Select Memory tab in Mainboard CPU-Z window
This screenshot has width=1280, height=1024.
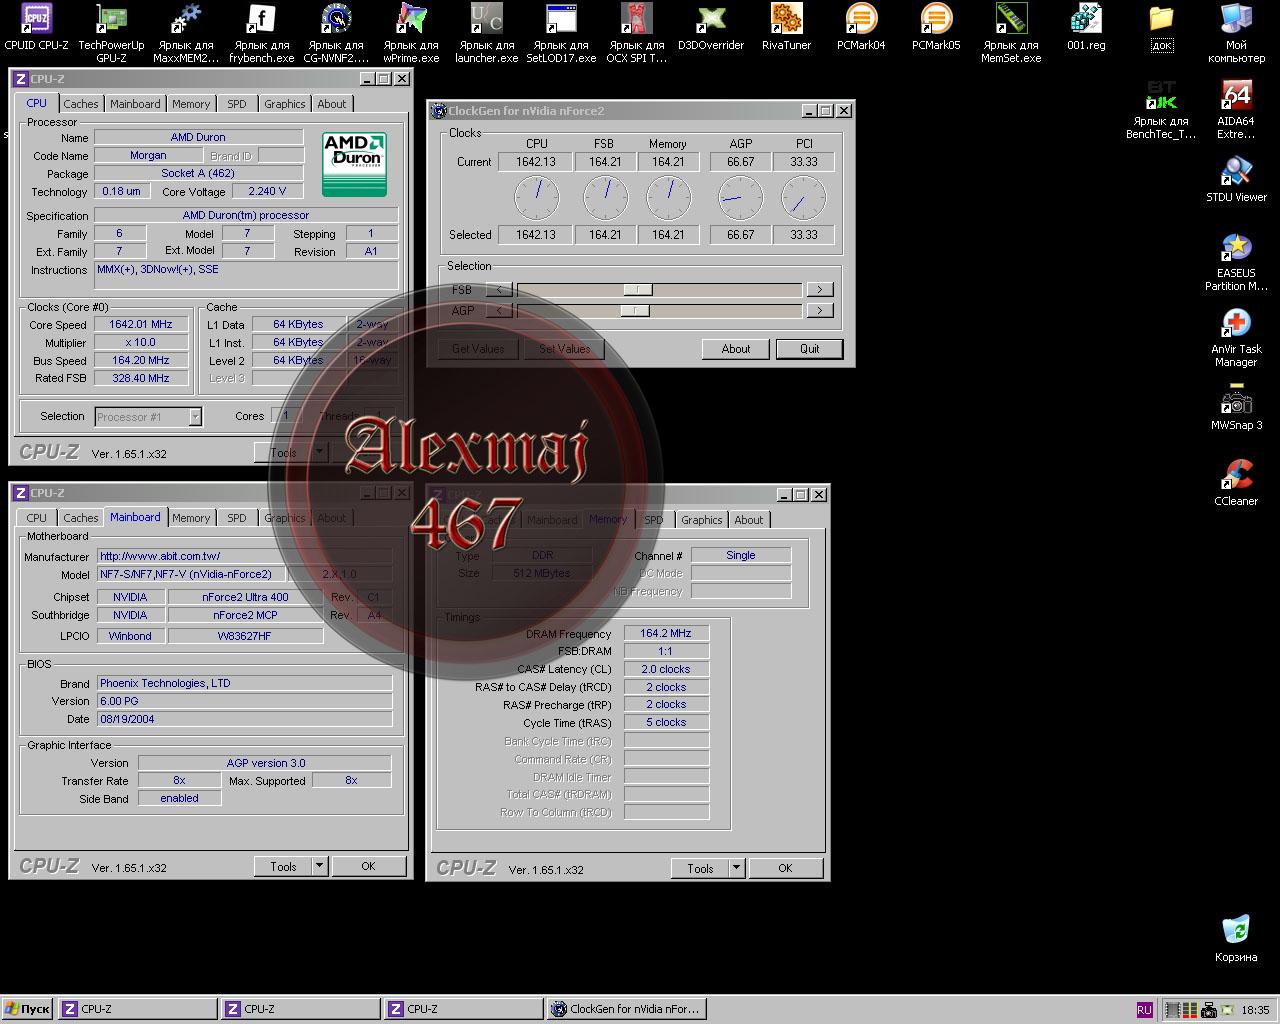click(x=191, y=518)
